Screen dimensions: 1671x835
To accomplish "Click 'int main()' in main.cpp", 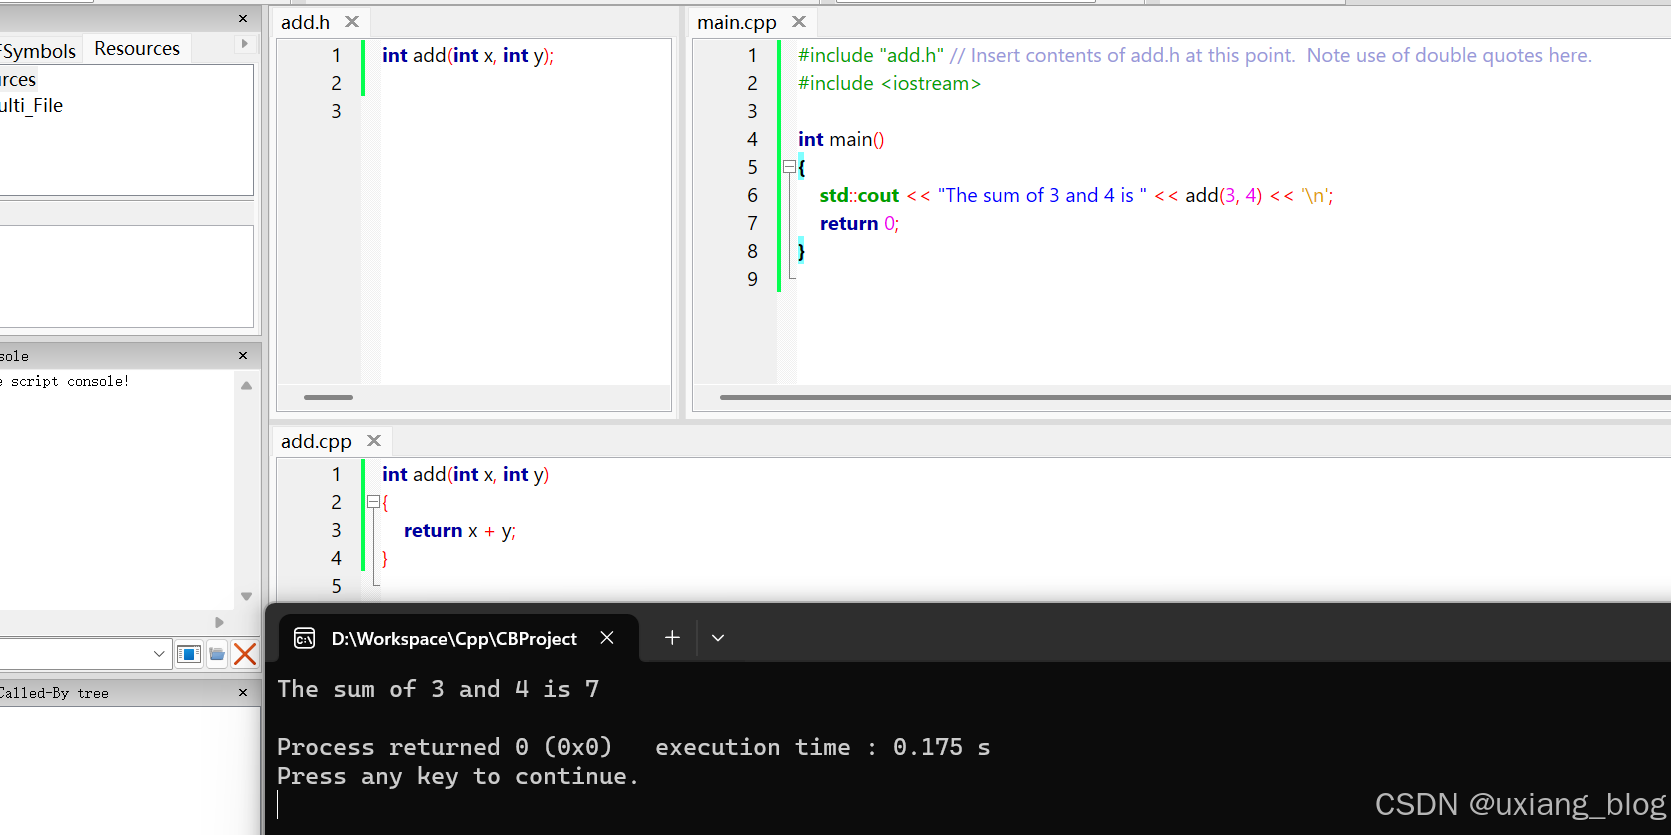I will coord(841,139).
